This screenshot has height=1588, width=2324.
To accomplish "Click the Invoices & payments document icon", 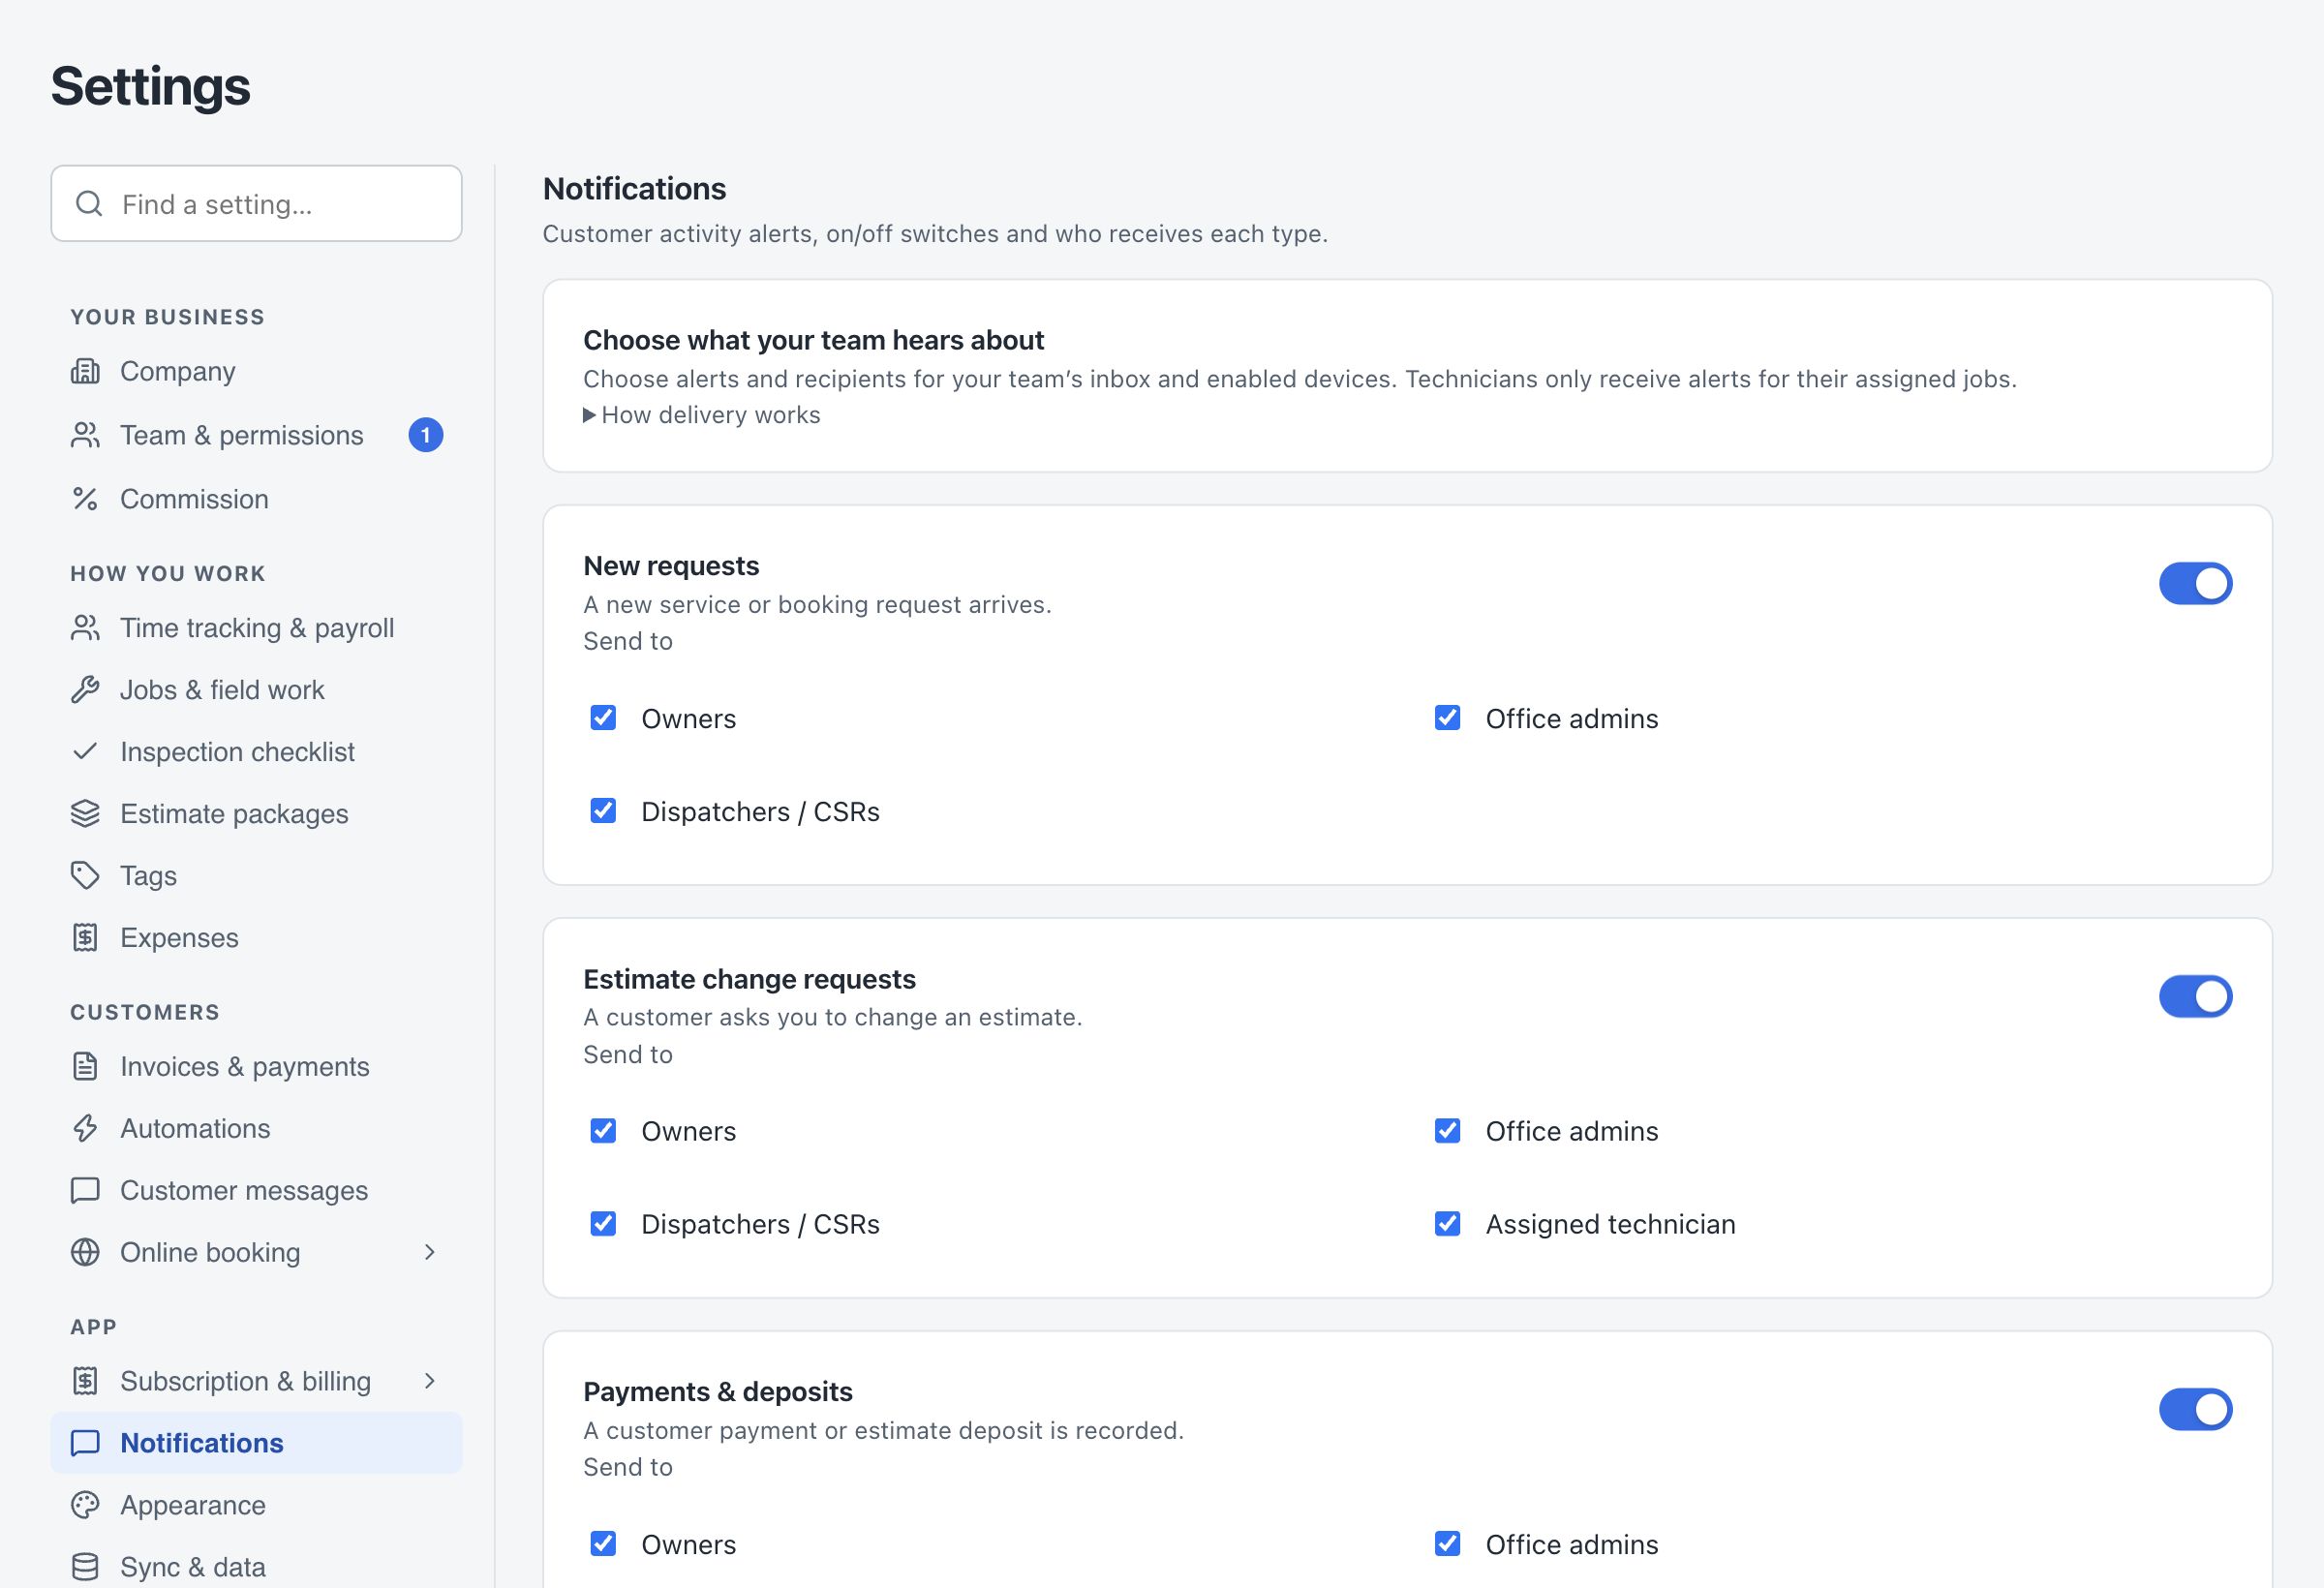I will (x=85, y=1067).
